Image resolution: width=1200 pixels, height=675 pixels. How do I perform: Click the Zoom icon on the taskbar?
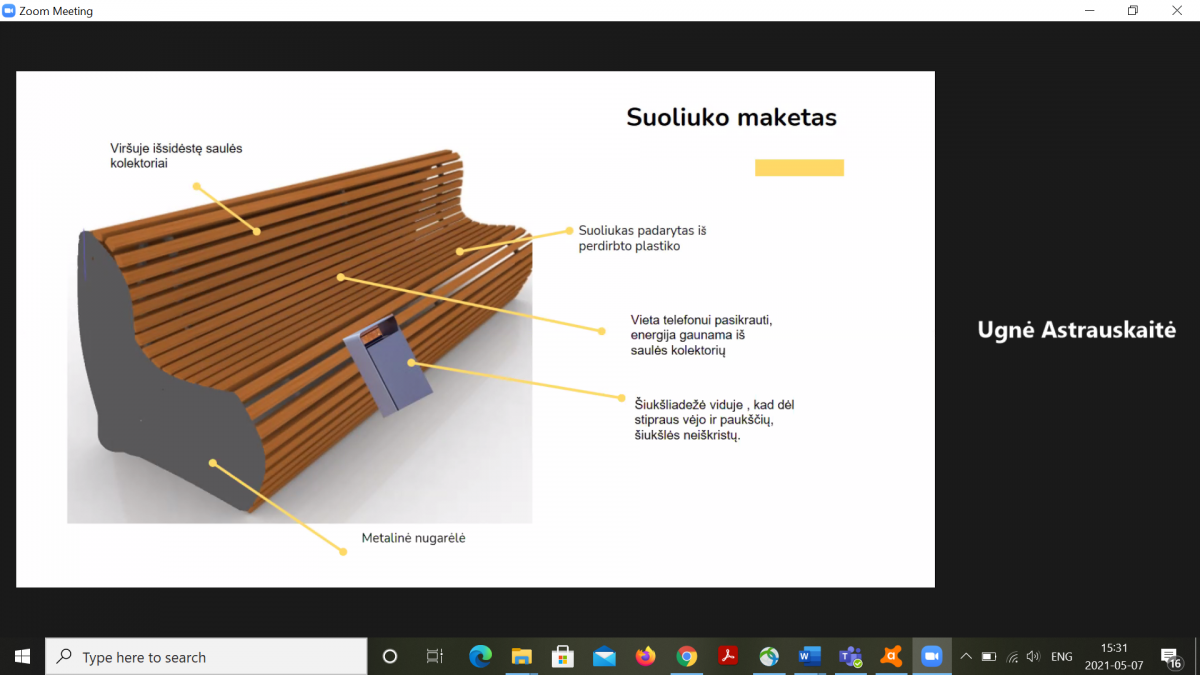932,657
